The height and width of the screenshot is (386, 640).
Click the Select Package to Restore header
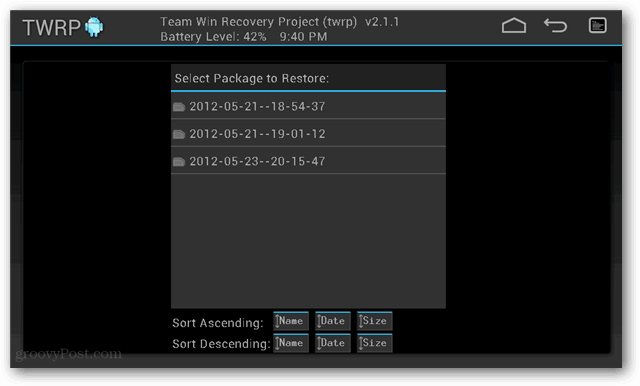tap(251, 78)
